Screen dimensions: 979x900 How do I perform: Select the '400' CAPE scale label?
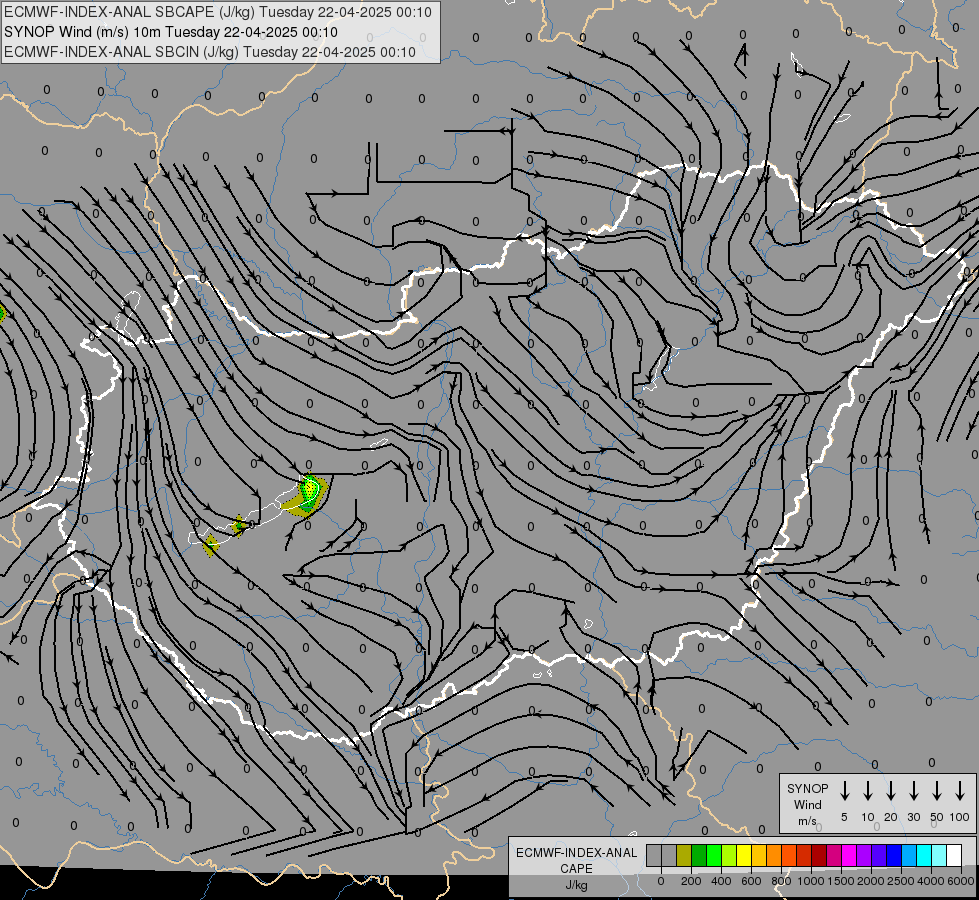coord(721,881)
